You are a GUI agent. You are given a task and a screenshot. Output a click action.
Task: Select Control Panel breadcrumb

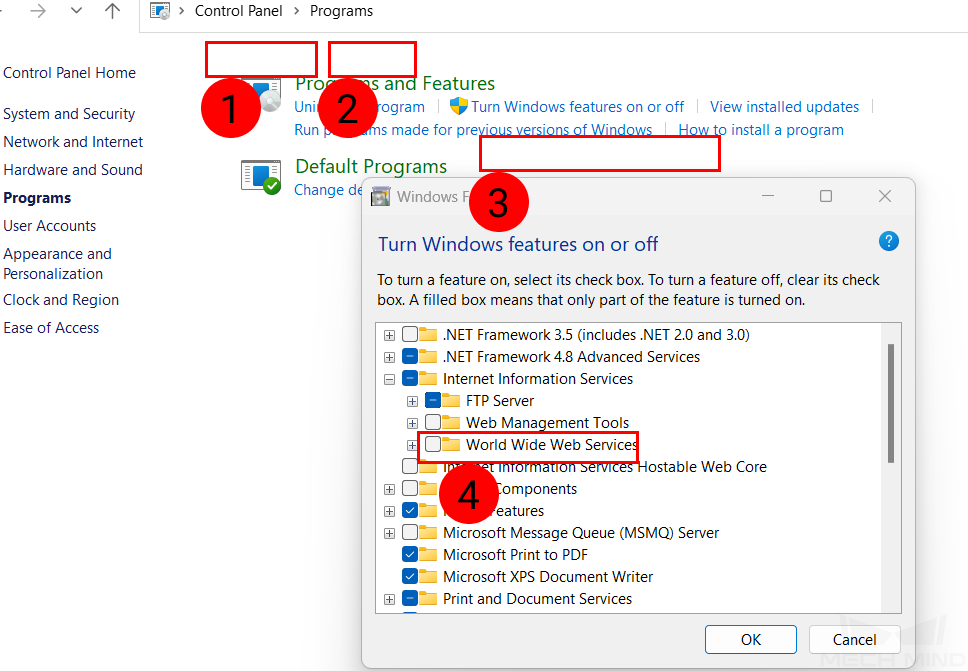pyautogui.click(x=238, y=11)
